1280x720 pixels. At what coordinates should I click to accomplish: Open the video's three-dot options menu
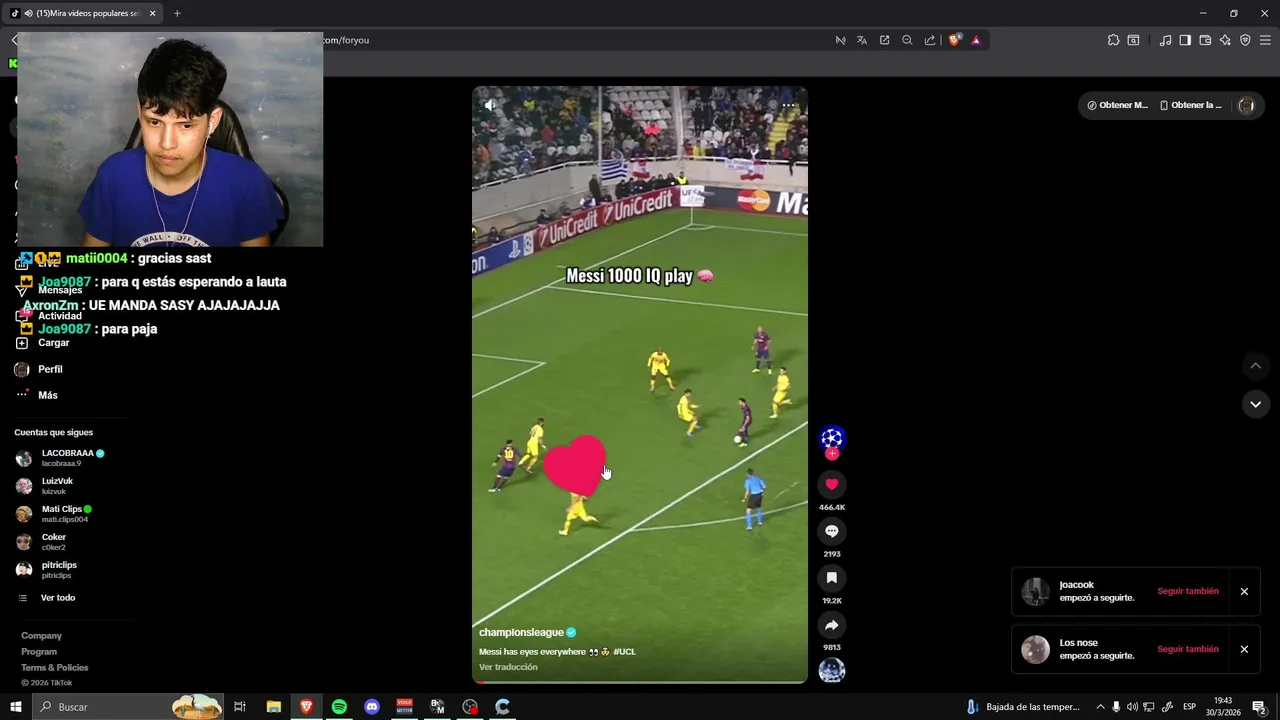tap(788, 104)
